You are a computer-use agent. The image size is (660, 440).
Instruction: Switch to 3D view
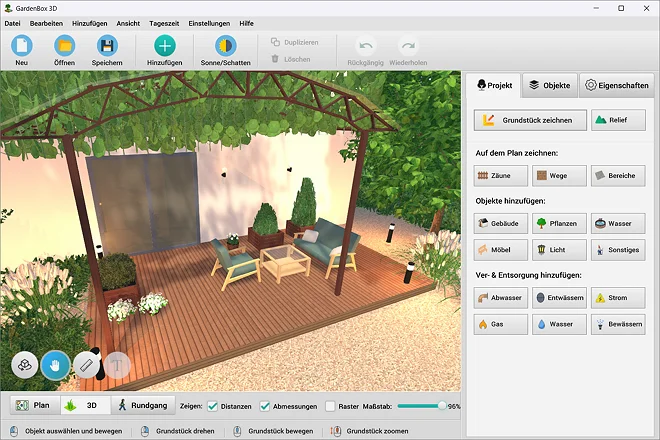click(x=85, y=405)
